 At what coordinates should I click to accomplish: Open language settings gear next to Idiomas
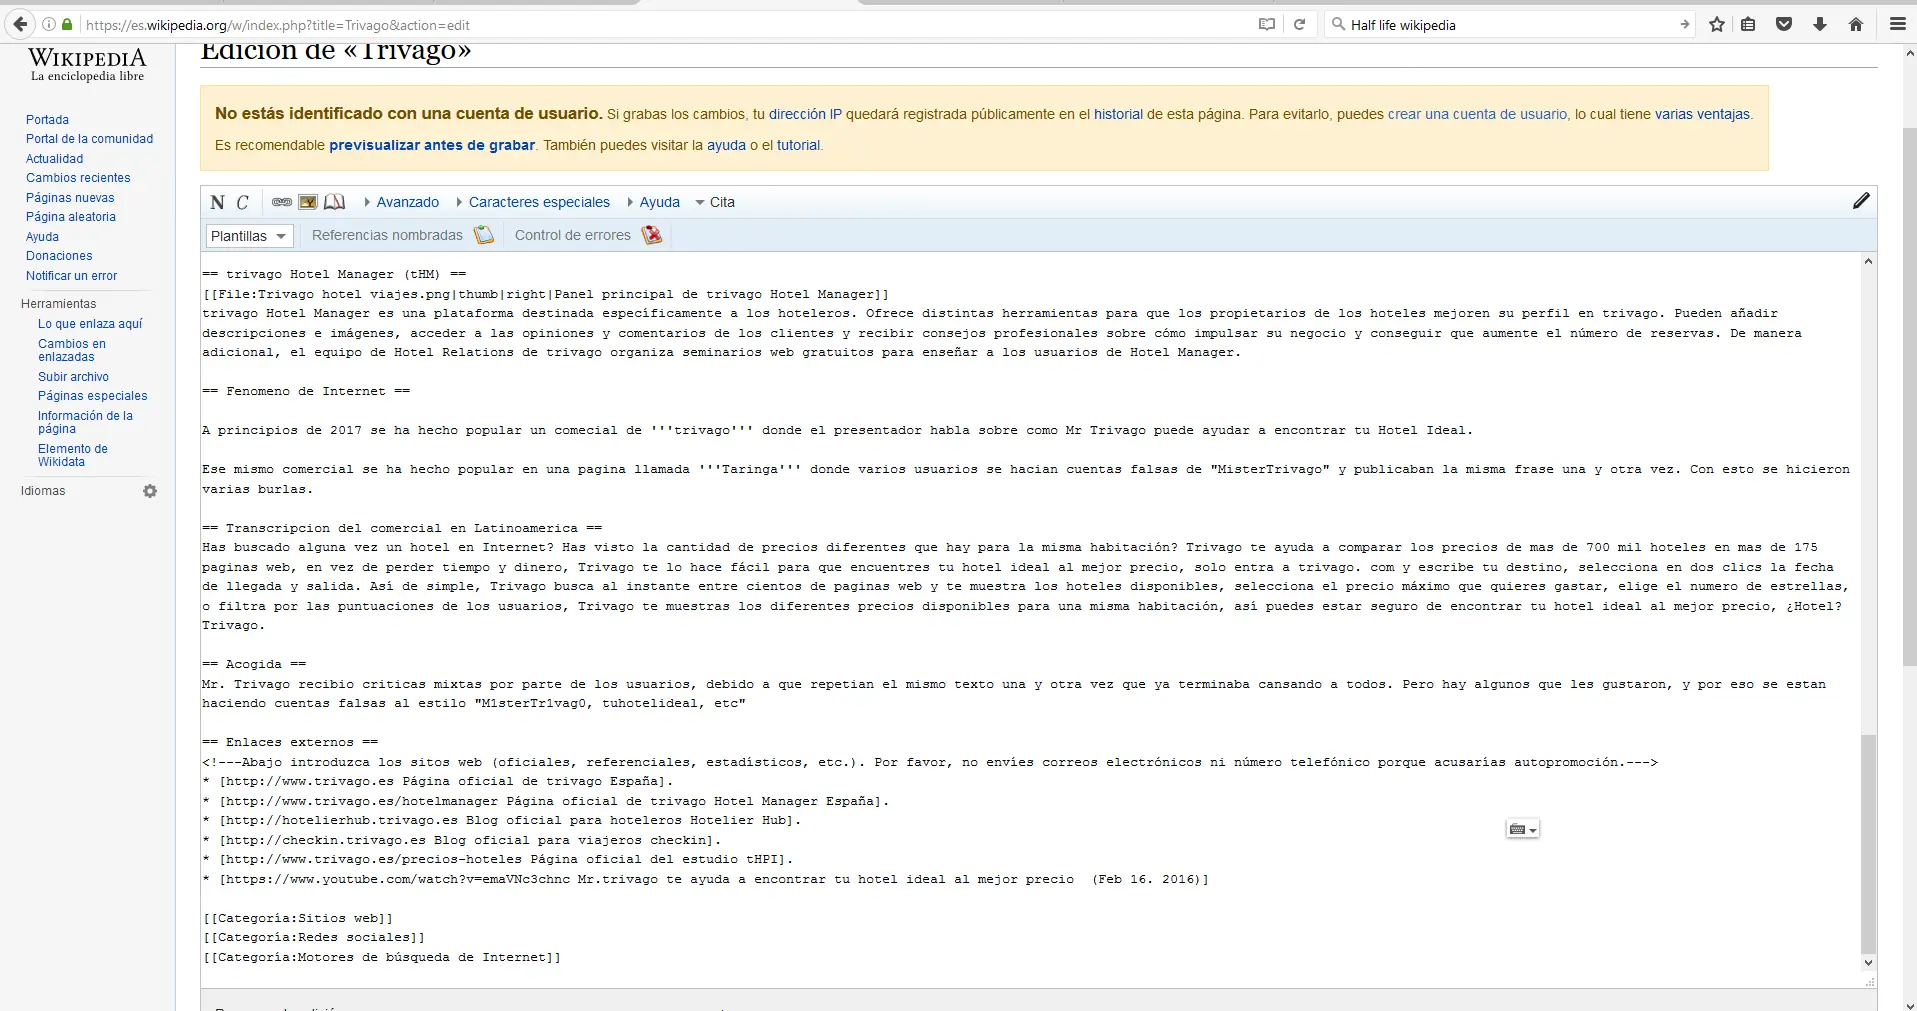pyautogui.click(x=150, y=491)
